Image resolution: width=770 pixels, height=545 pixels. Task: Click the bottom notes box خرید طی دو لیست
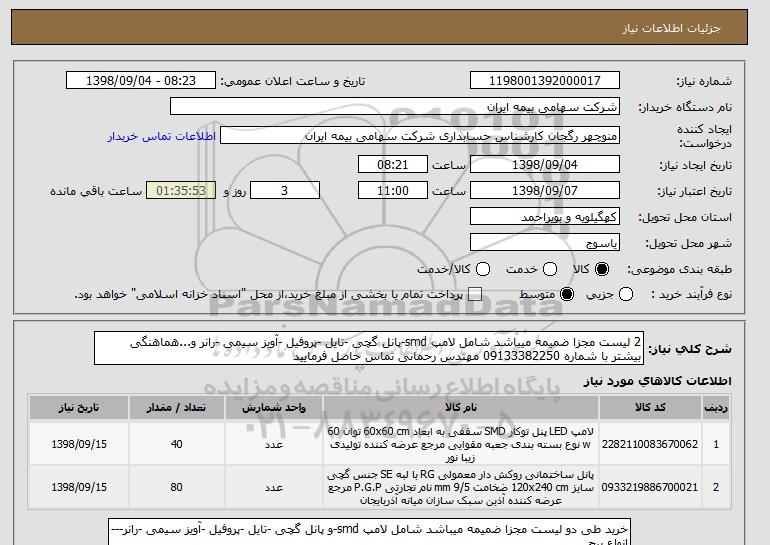click(369, 532)
